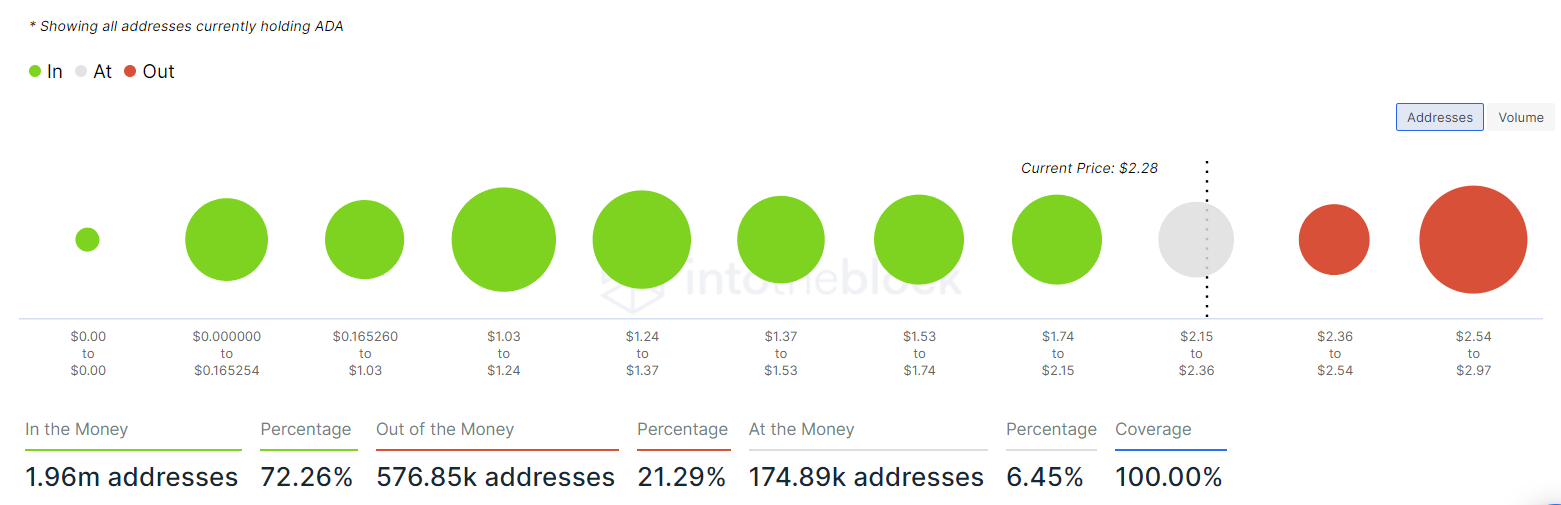Switch to the Volume view

(1521, 117)
